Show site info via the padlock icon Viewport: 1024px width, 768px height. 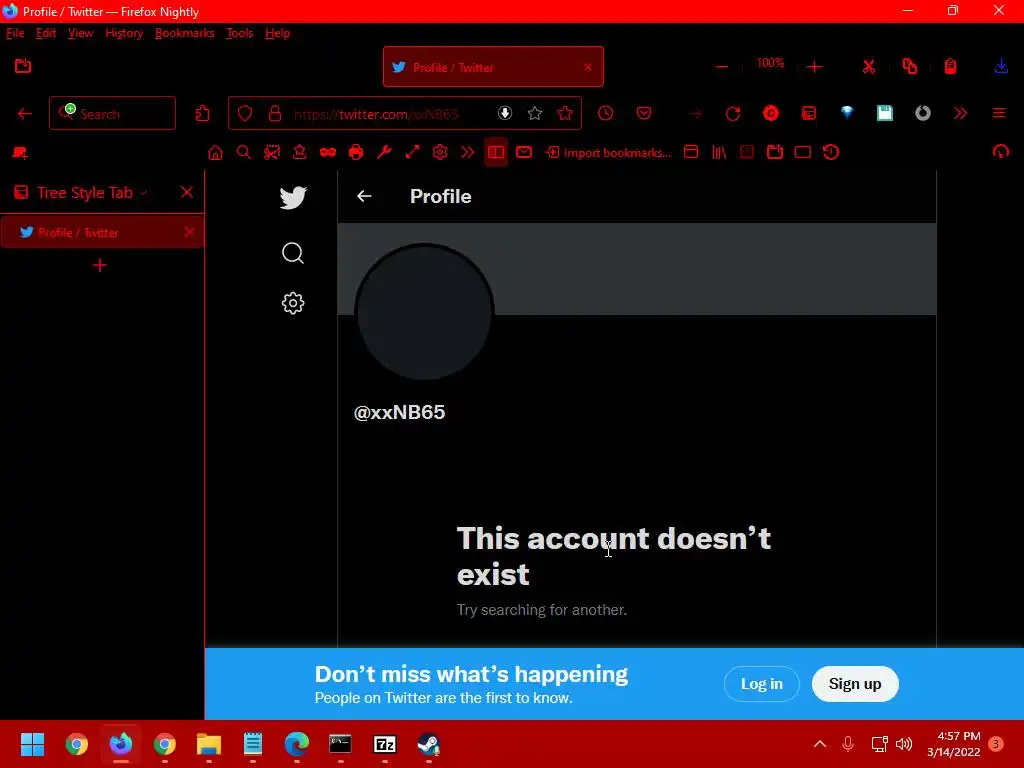[275, 114]
